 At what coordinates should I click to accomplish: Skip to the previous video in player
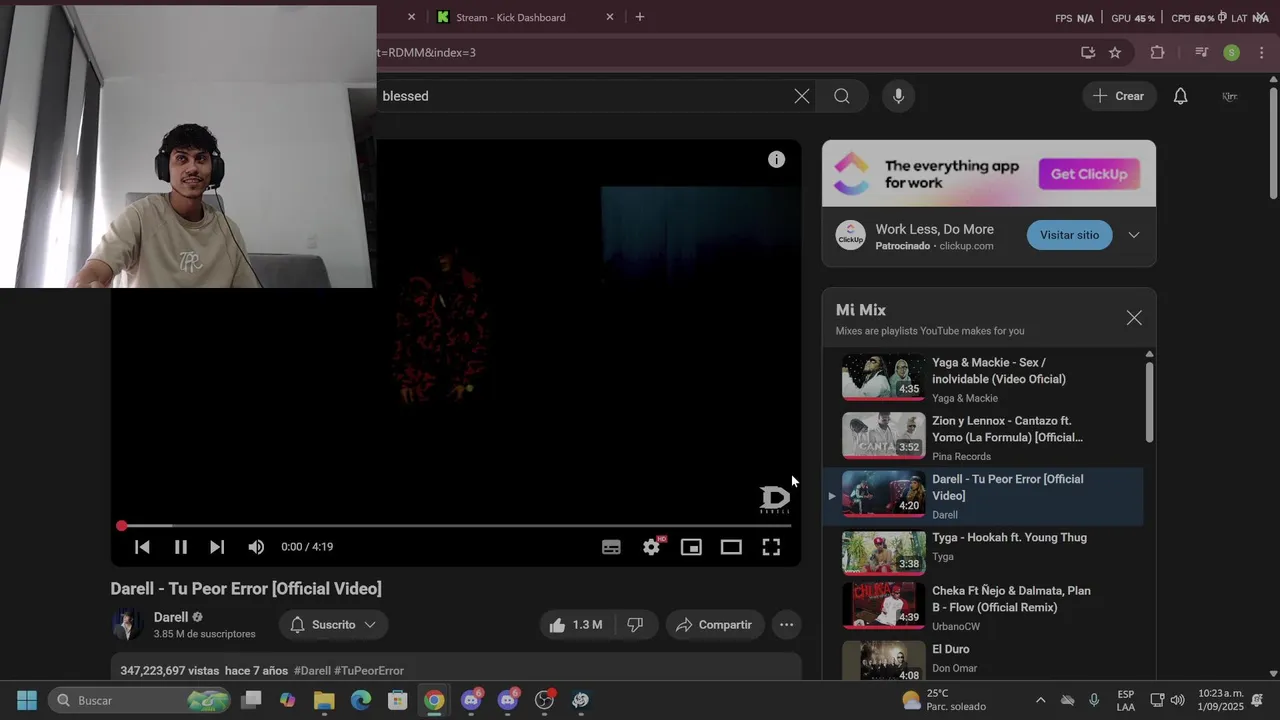click(142, 547)
